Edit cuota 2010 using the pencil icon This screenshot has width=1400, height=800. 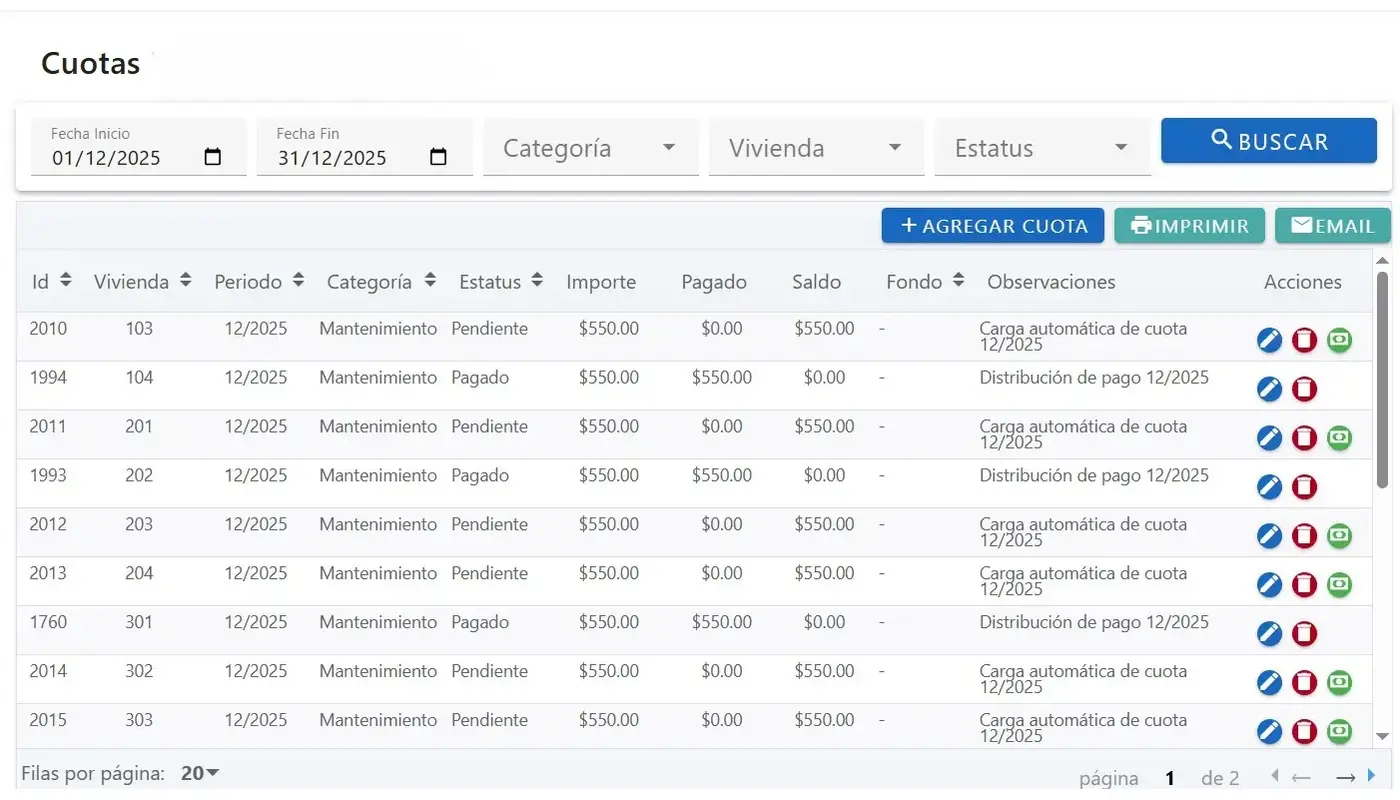[1268, 339]
